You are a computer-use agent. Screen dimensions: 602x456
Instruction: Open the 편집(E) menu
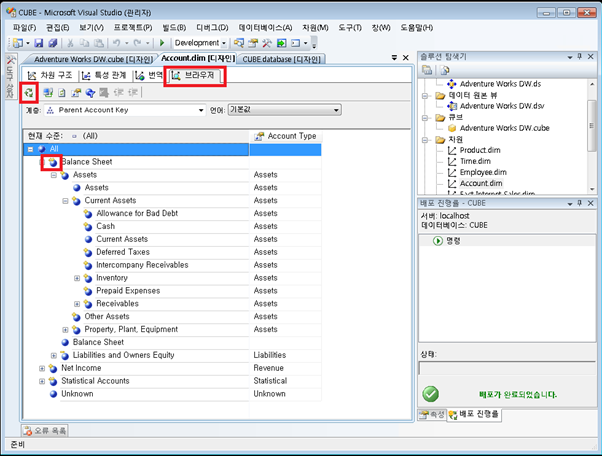click(x=58, y=28)
